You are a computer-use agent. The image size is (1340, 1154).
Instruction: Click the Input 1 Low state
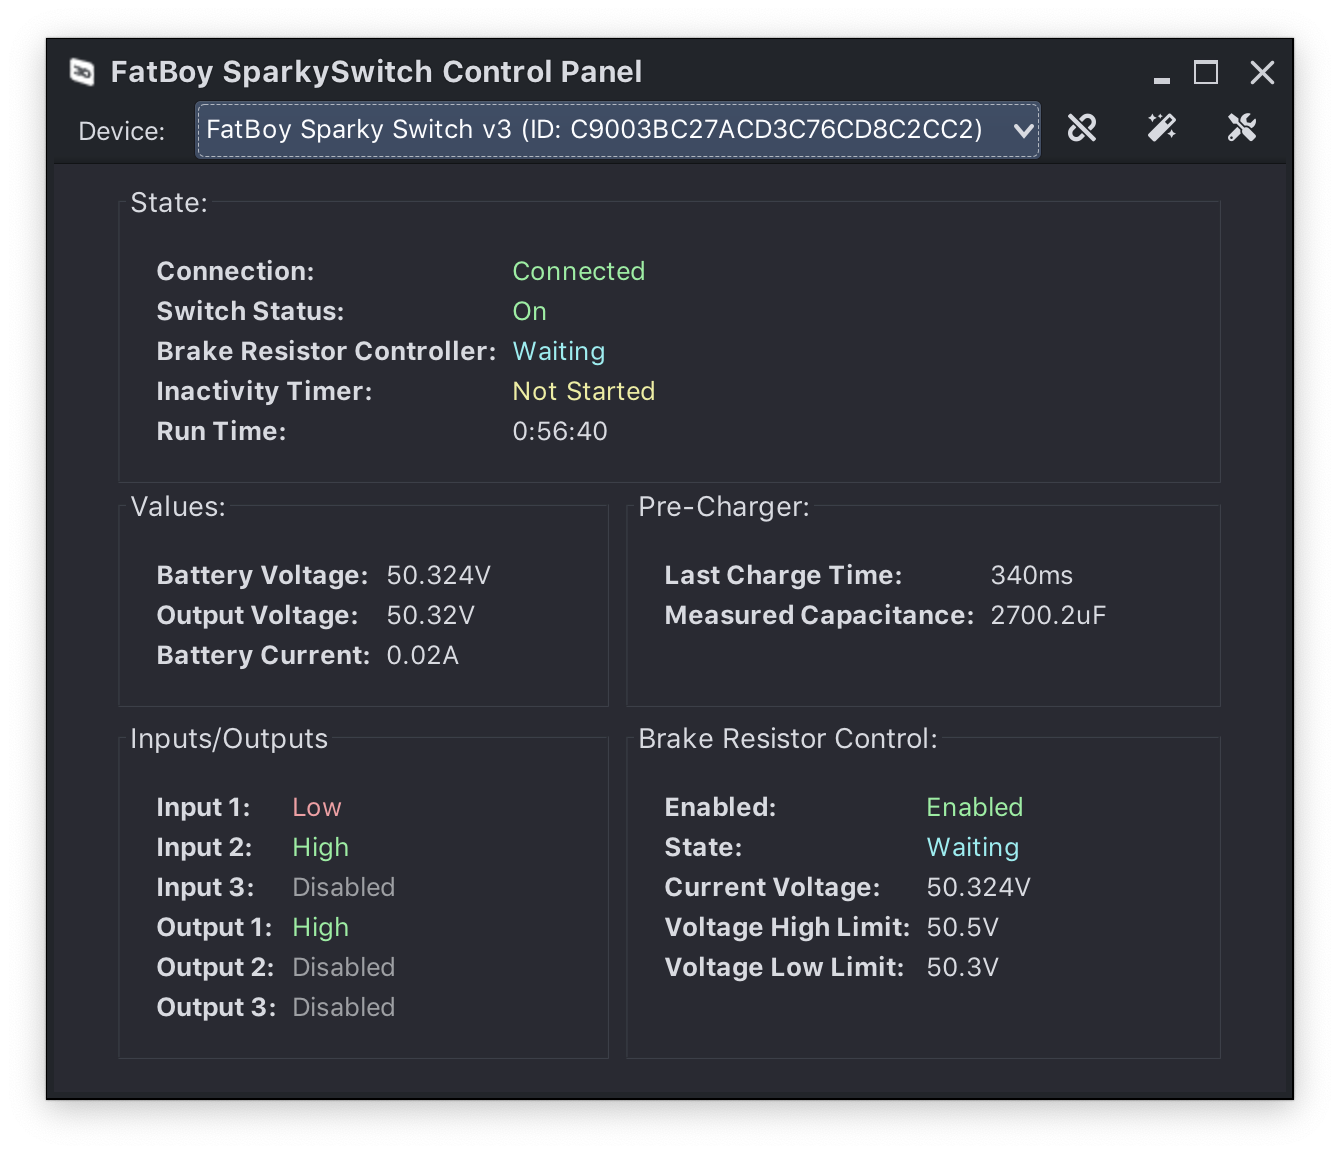tap(316, 807)
